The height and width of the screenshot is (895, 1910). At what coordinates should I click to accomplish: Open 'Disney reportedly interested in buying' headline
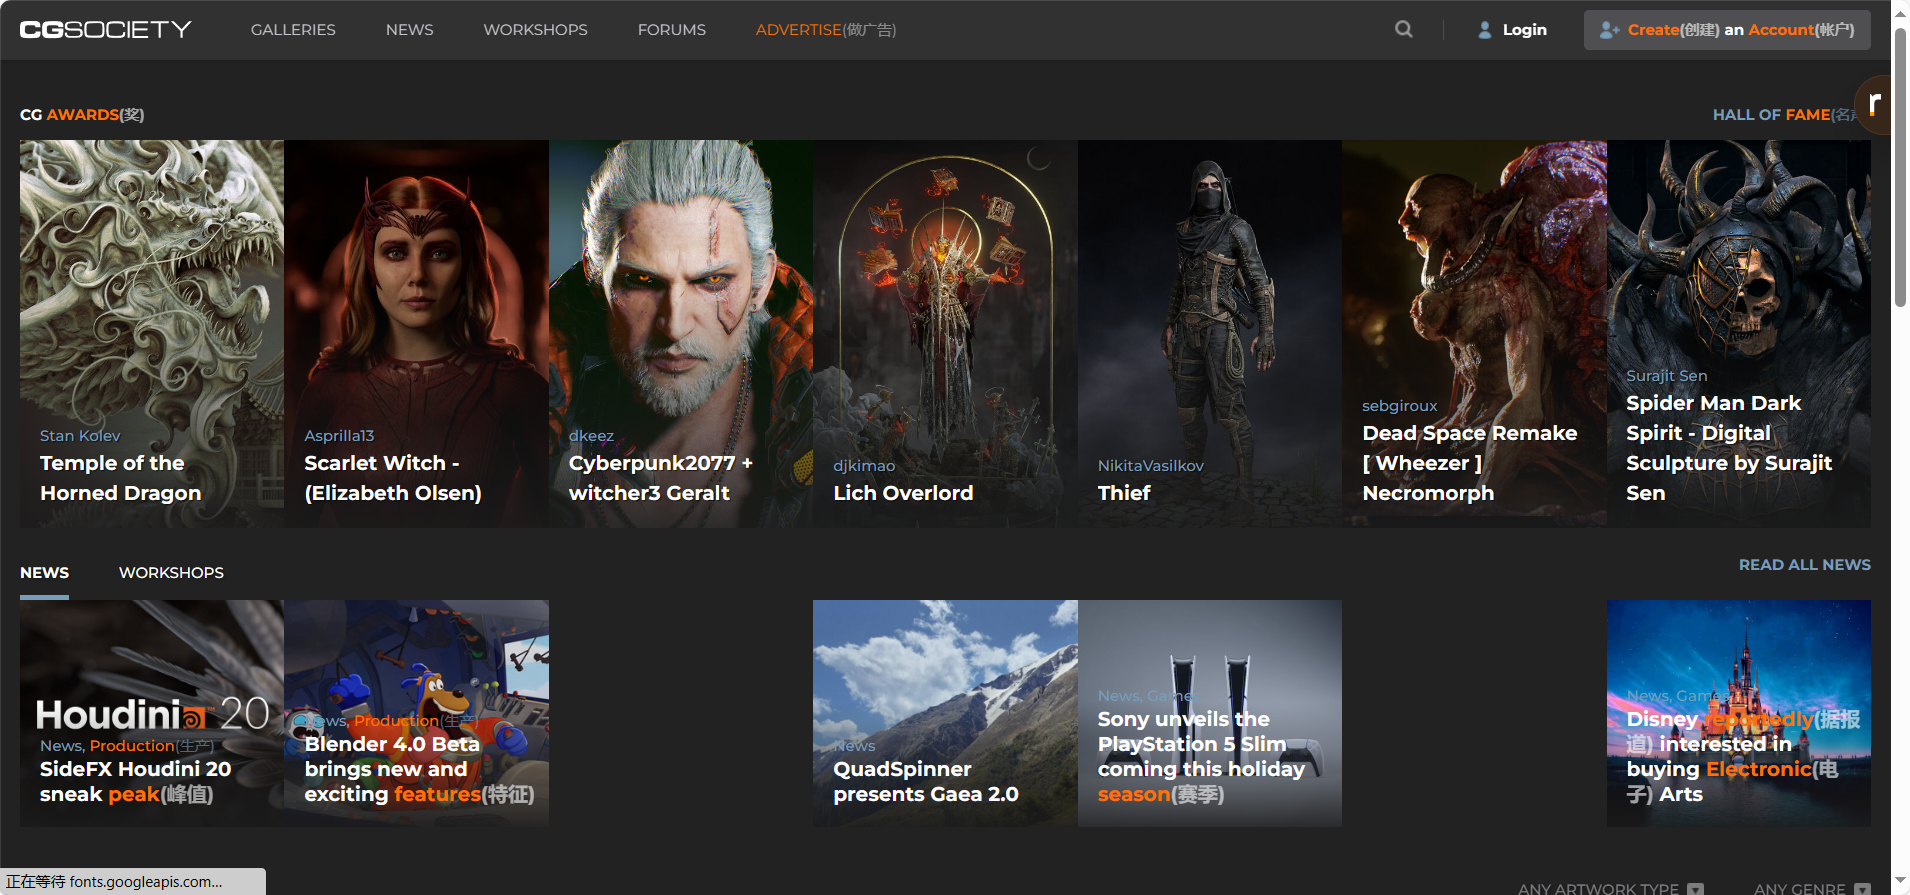1743,757
